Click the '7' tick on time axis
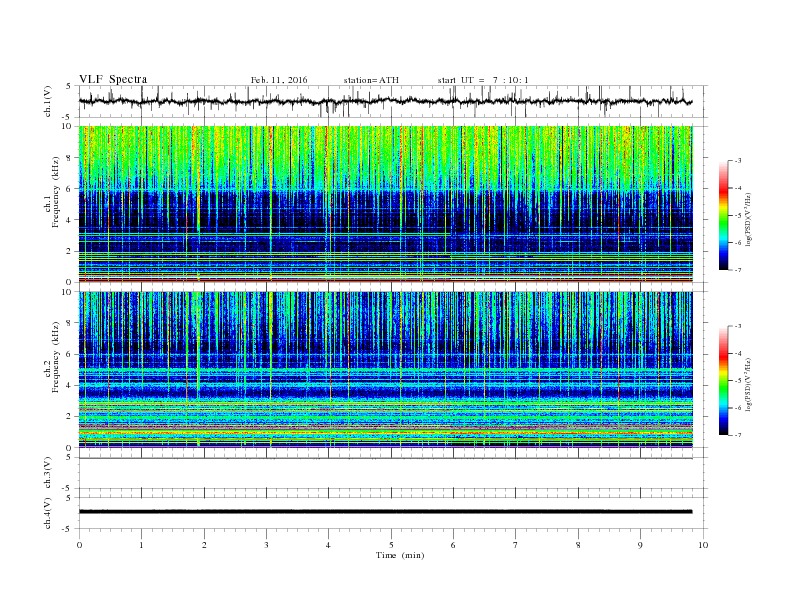Image resolution: width=792 pixels, height=612 pixels. [x=515, y=545]
